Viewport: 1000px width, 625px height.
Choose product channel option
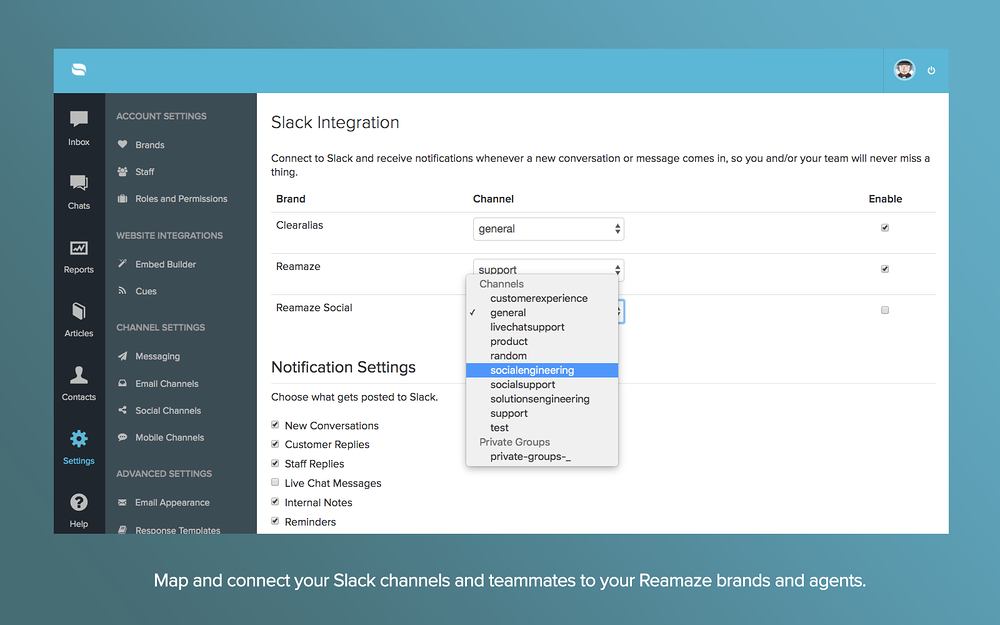[x=542, y=341]
